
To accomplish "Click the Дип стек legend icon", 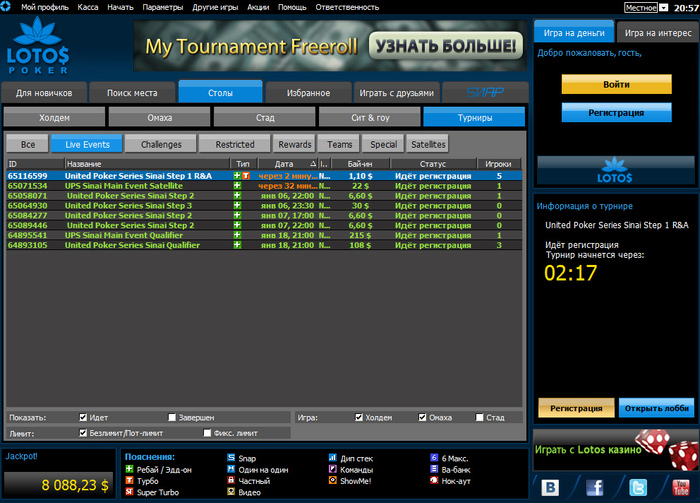I will [333, 458].
